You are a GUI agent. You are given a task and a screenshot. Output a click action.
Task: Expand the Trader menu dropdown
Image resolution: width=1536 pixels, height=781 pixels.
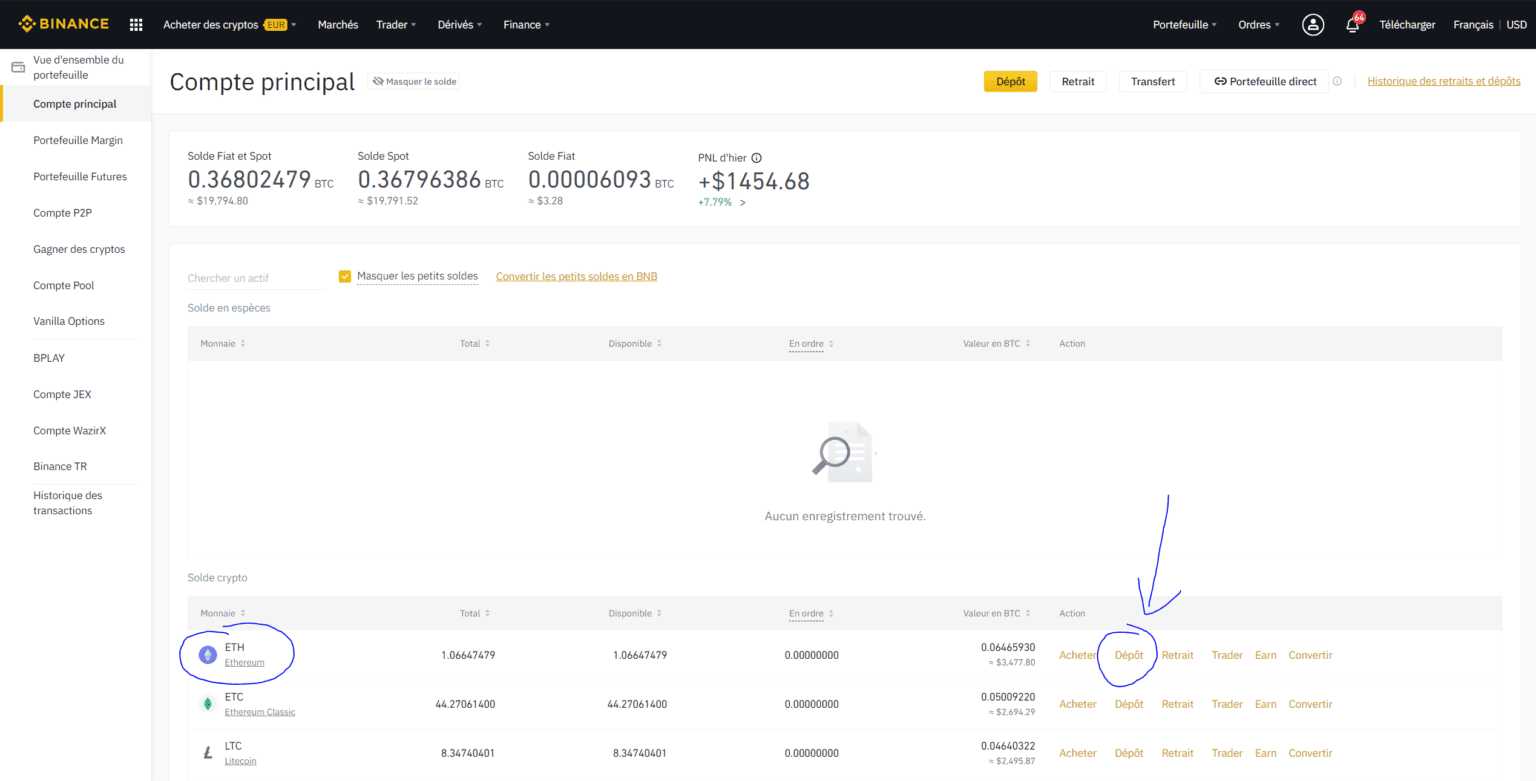click(396, 24)
